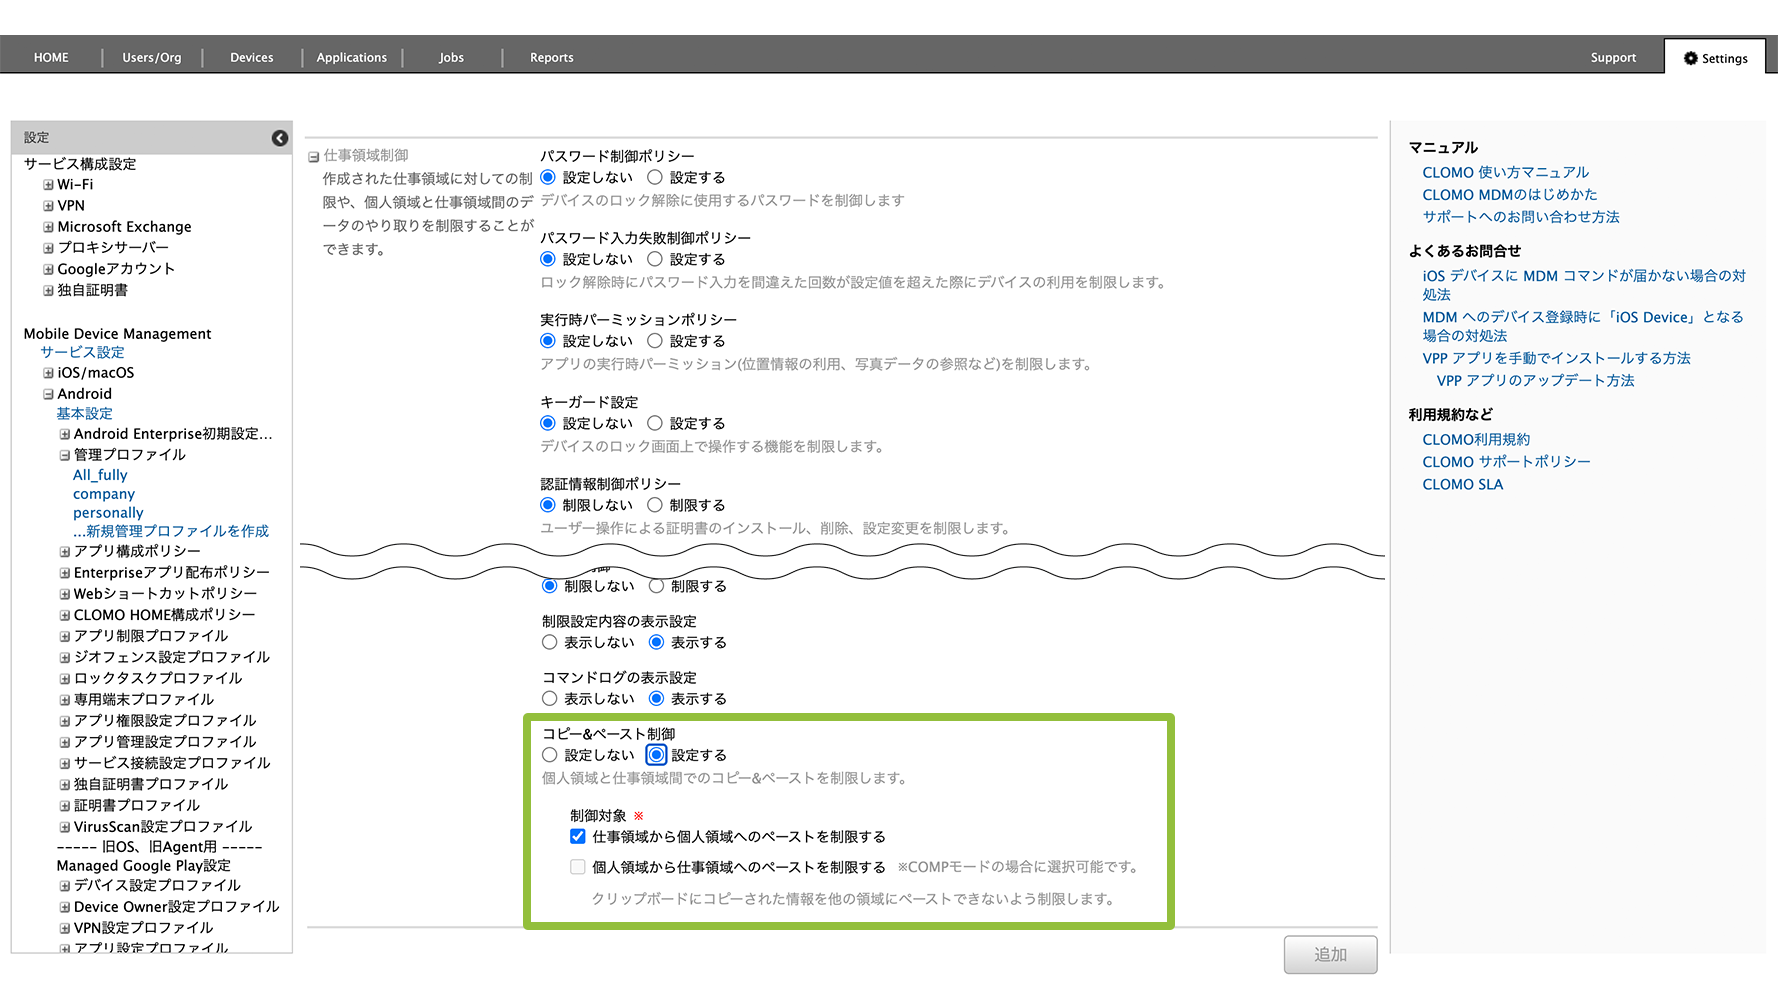Expand the iOS/macOS tree node
The image size is (1778, 1000).
pyautogui.click(x=48, y=373)
